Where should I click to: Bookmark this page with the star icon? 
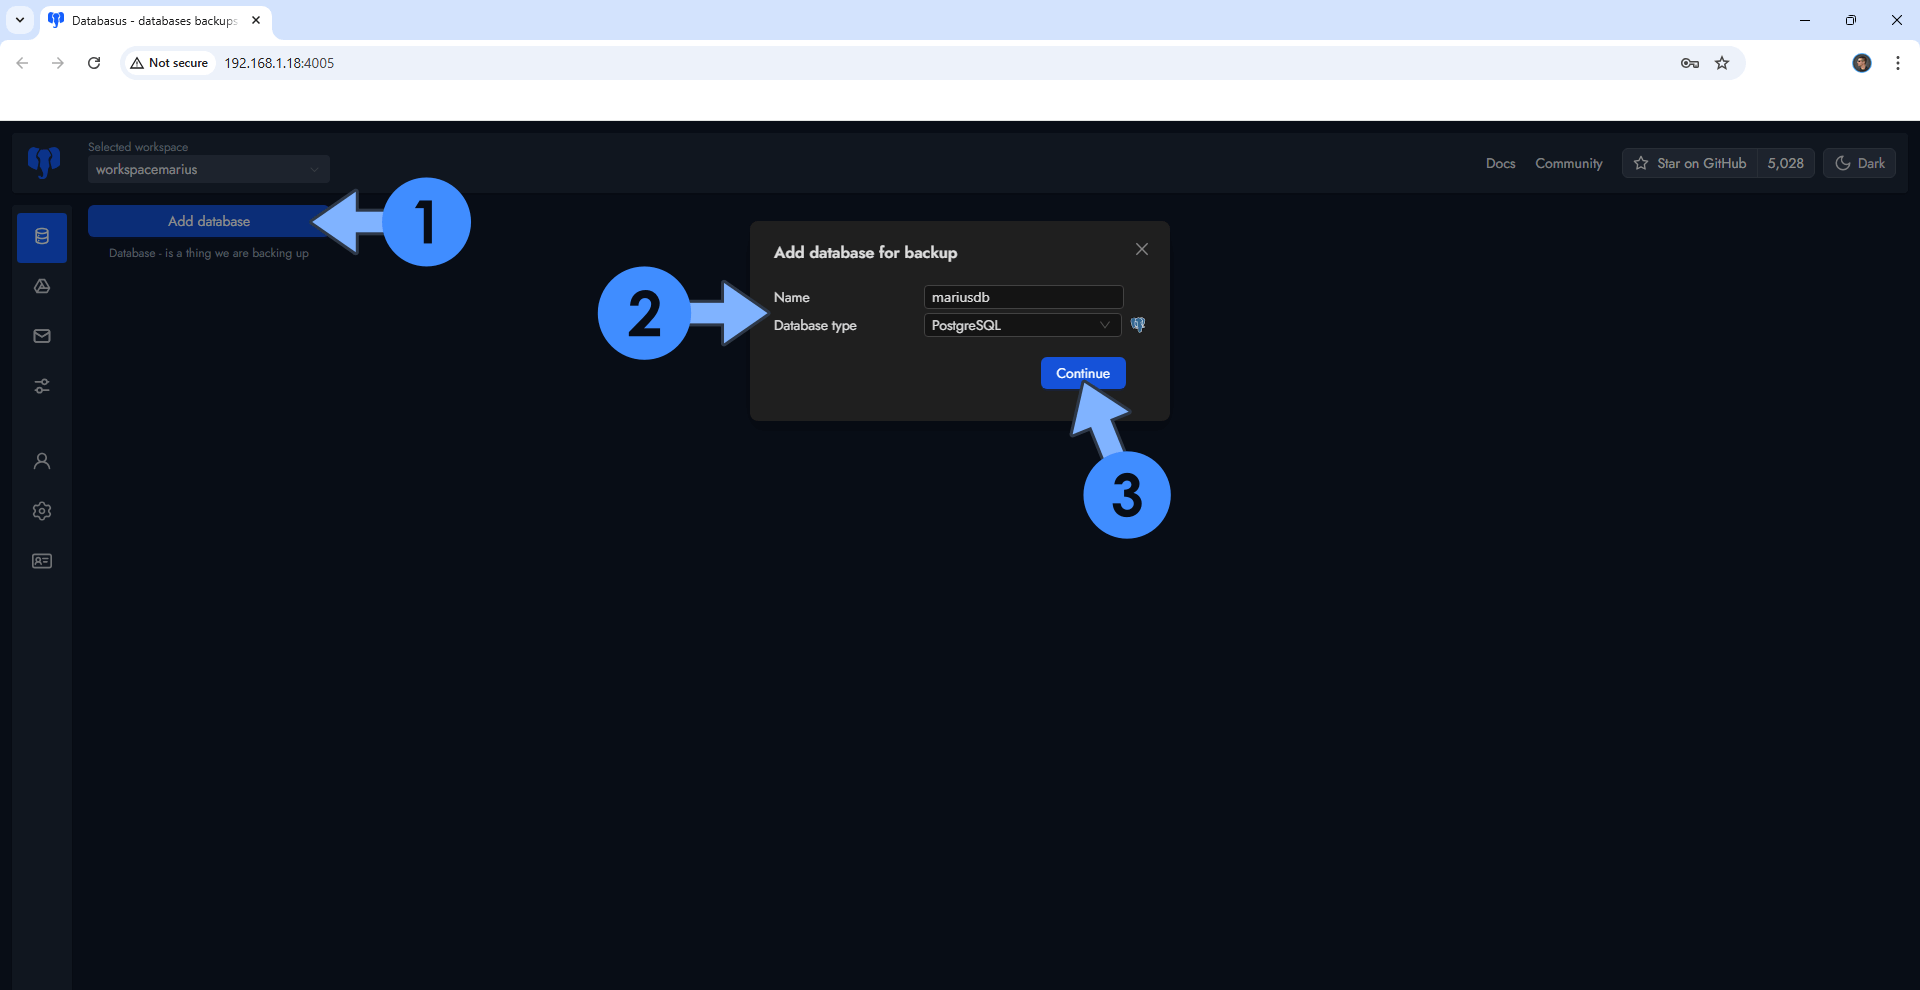(x=1722, y=63)
